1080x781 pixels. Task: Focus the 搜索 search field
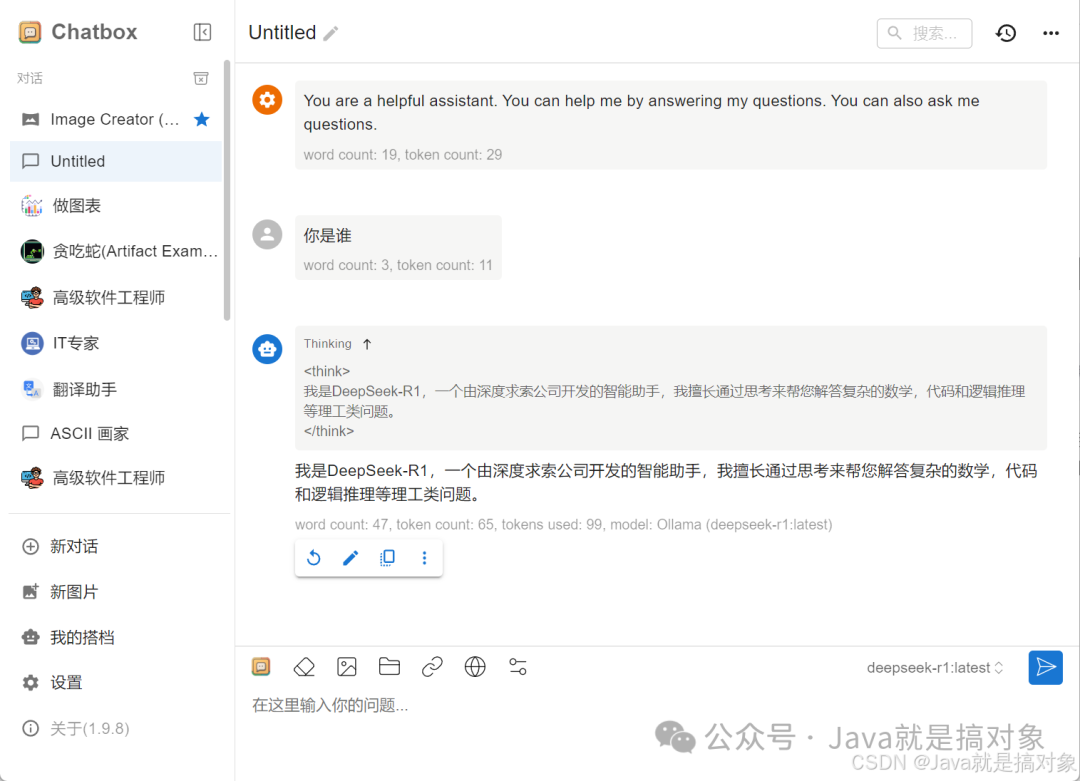point(924,33)
